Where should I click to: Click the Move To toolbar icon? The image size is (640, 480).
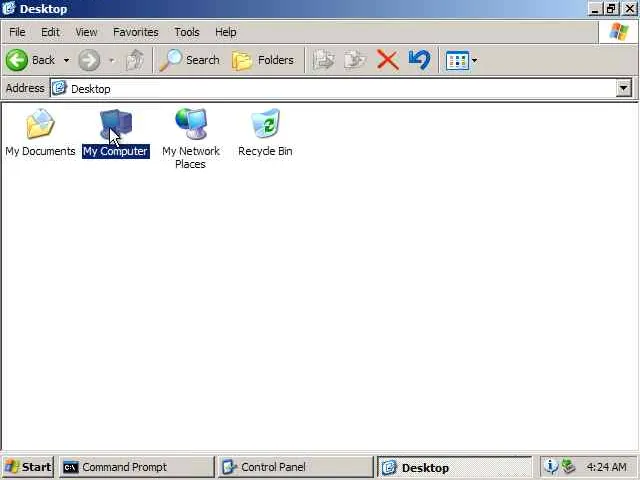(x=324, y=60)
